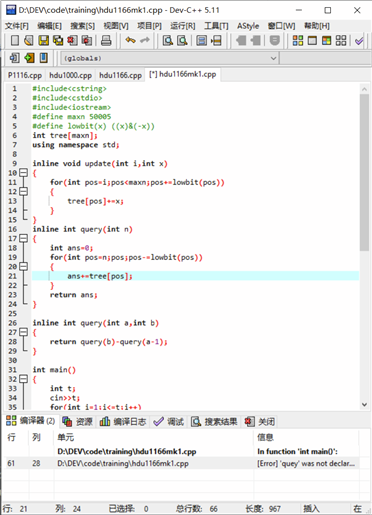Open the (globals) scope dropdown
Viewport: 372px width, 515px height.
pyautogui.click(x=169, y=58)
